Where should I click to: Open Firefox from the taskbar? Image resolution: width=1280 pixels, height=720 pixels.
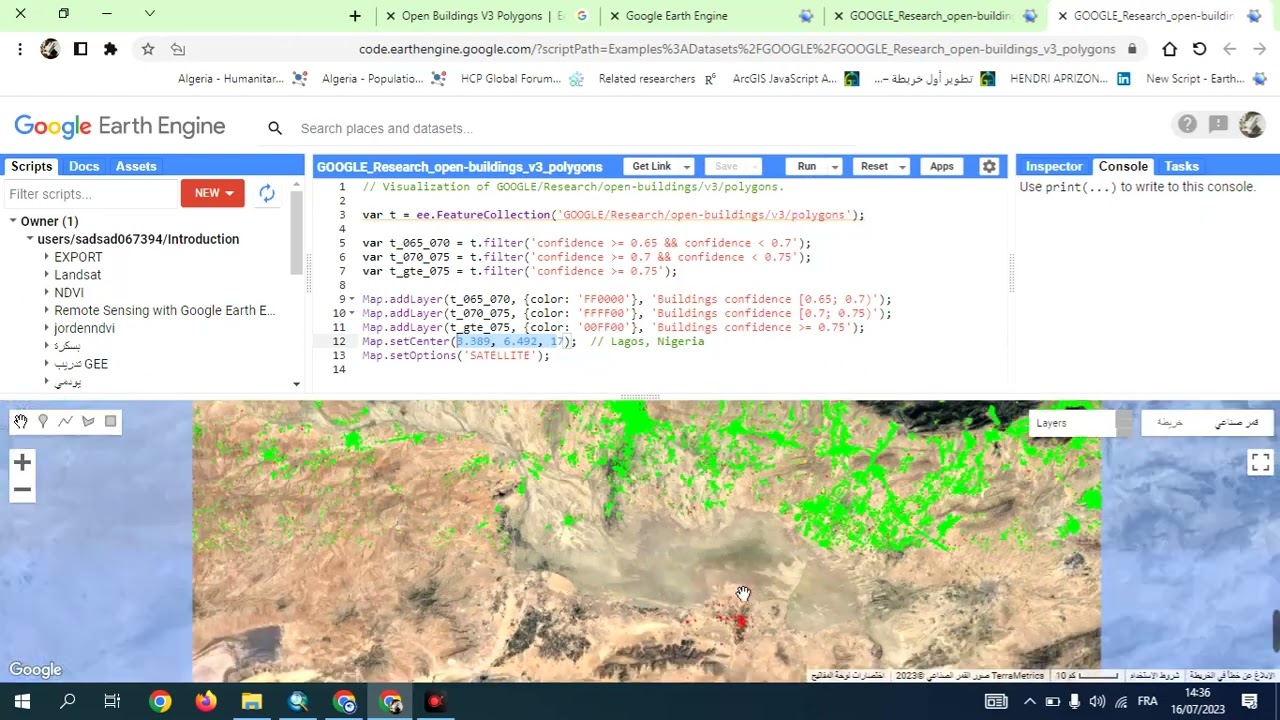pyautogui.click(x=206, y=702)
